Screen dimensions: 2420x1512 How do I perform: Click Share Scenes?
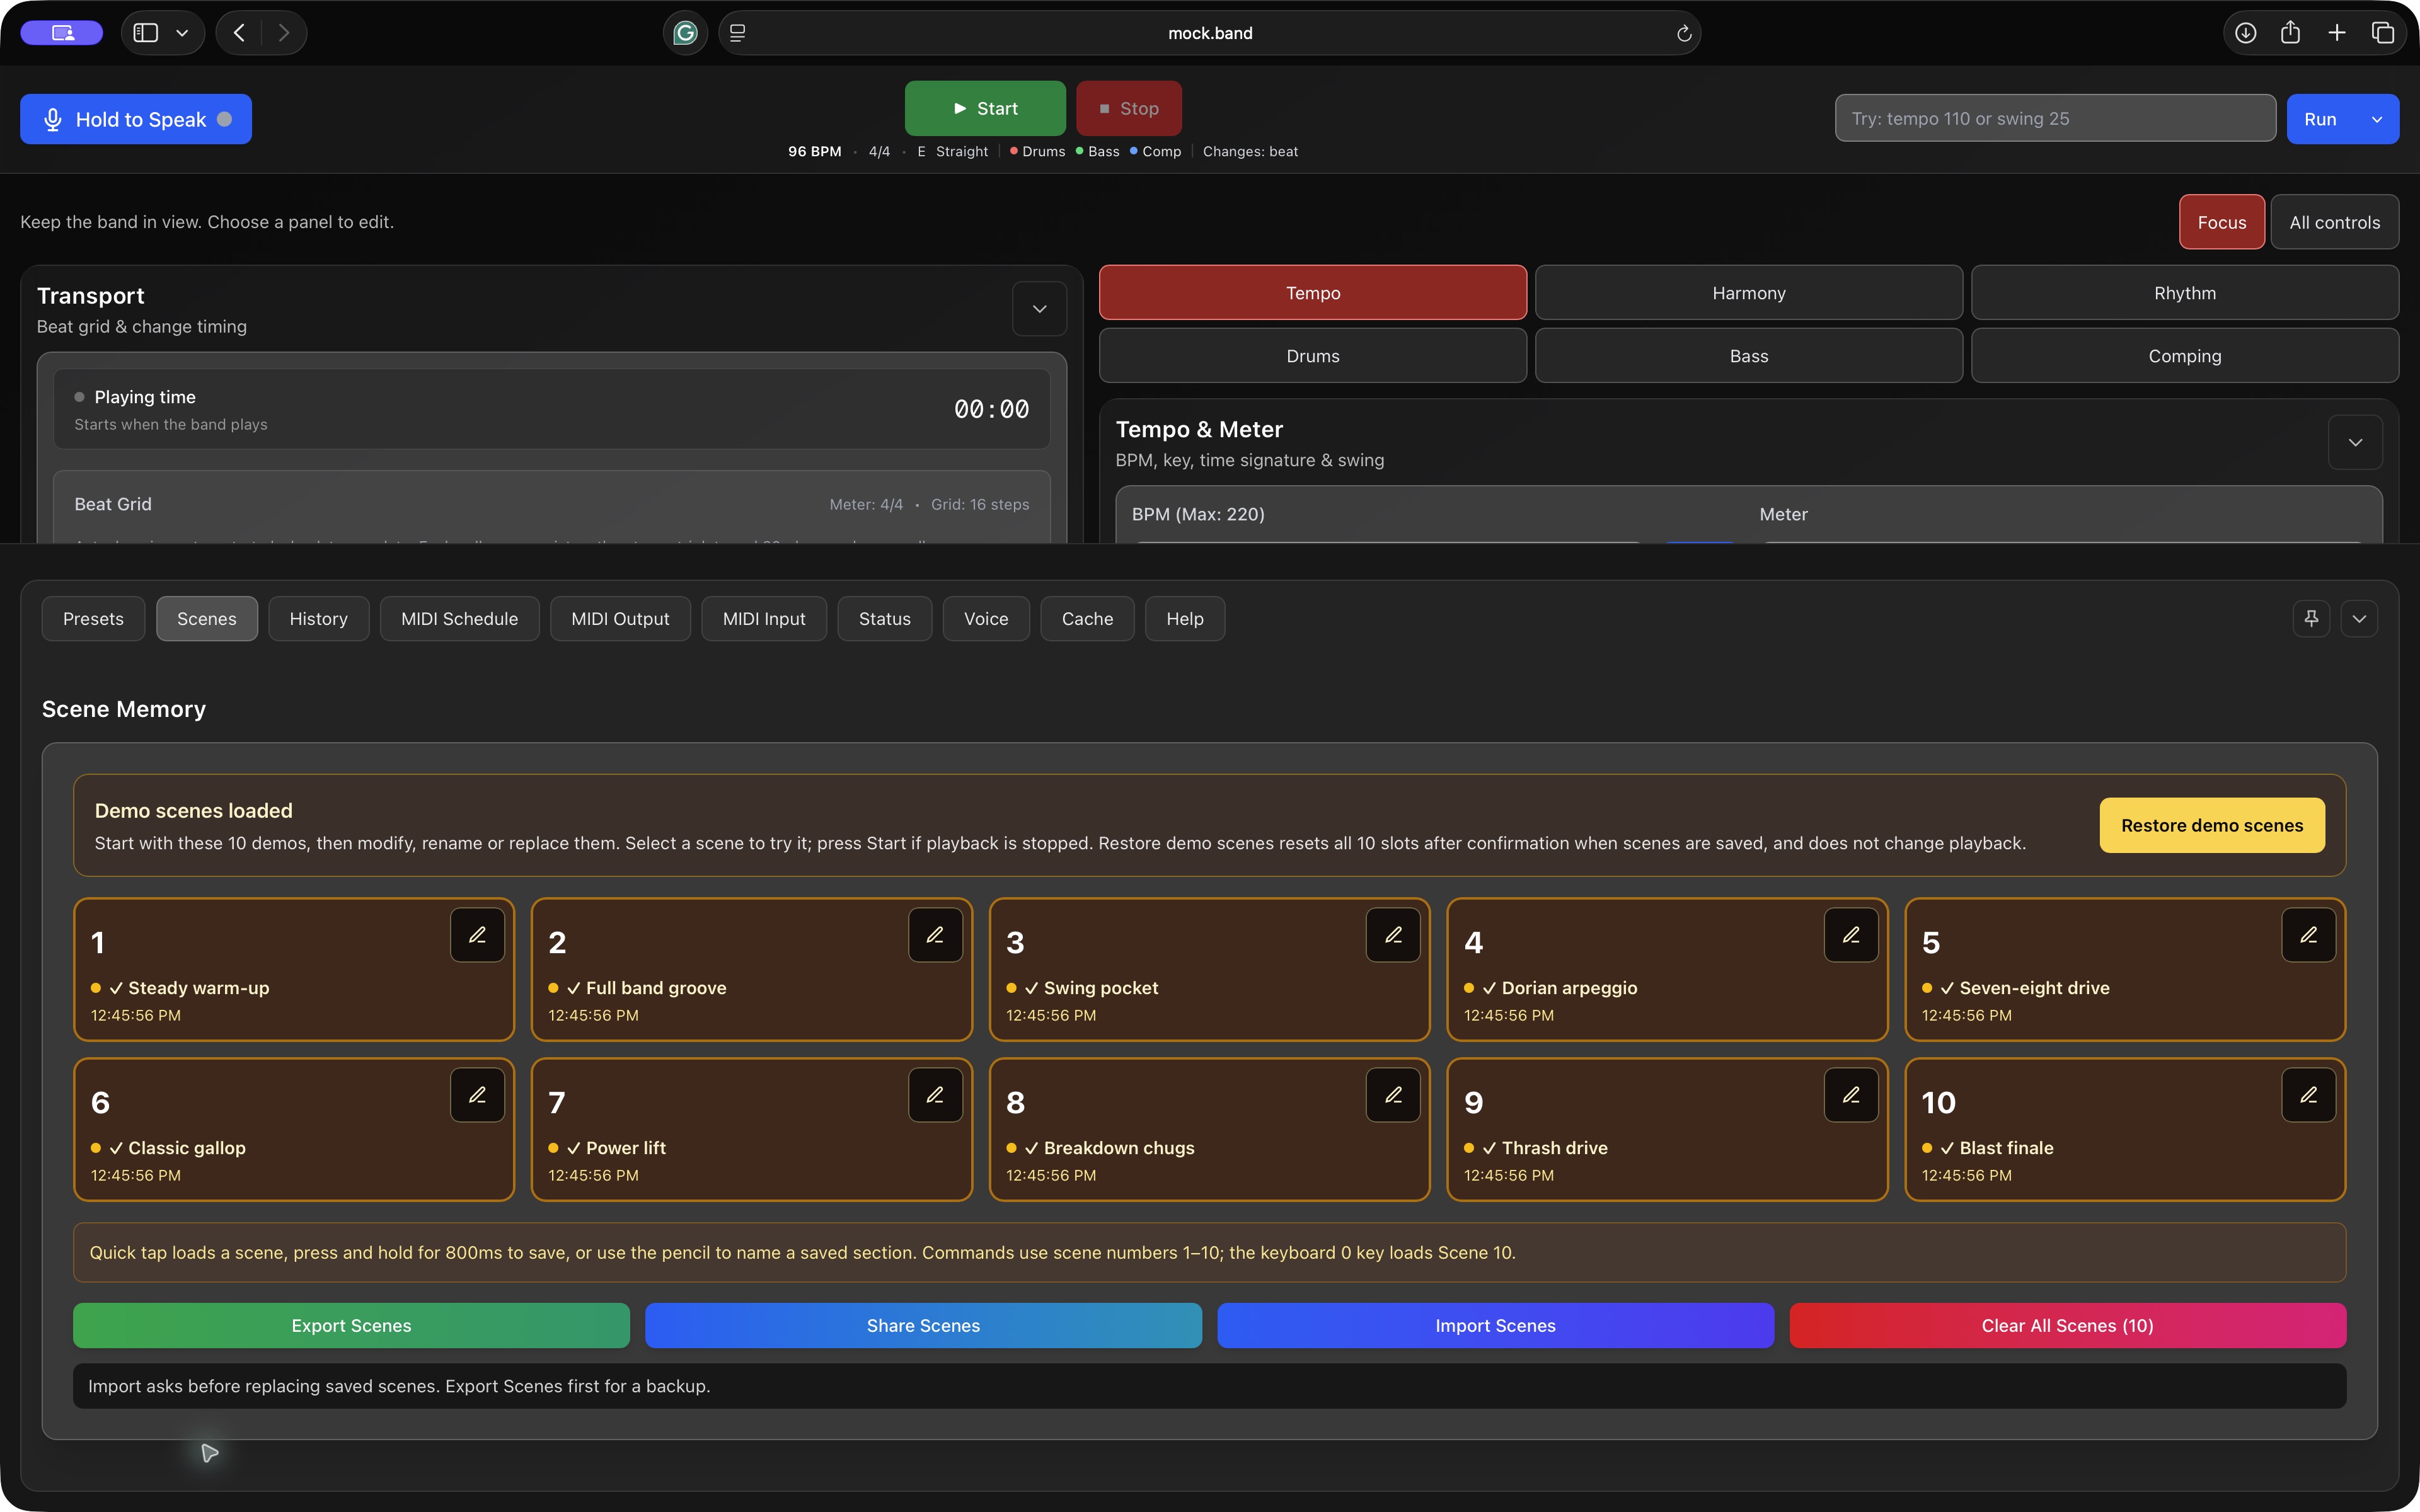tap(923, 1325)
